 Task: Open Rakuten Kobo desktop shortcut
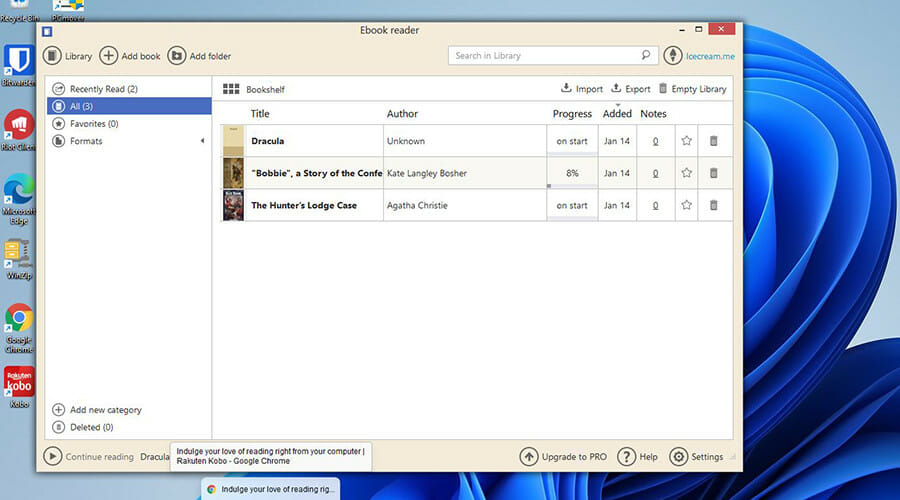pos(19,387)
